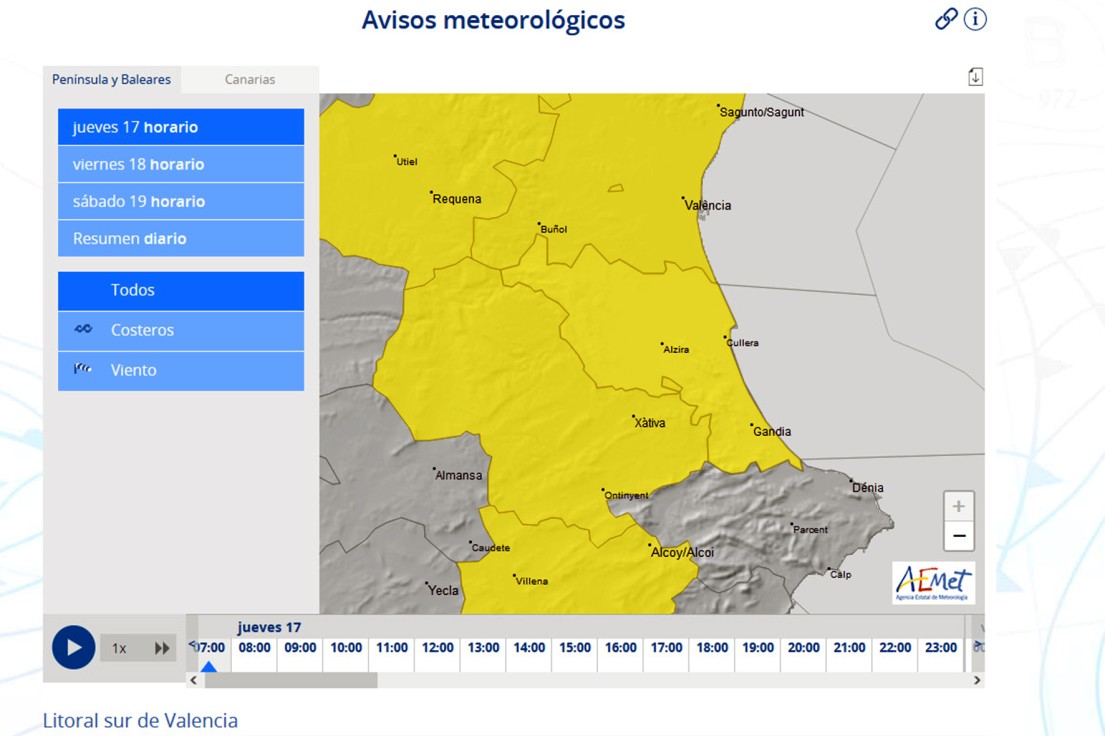Zoom out of the map
1105x736 pixels.
958,536
